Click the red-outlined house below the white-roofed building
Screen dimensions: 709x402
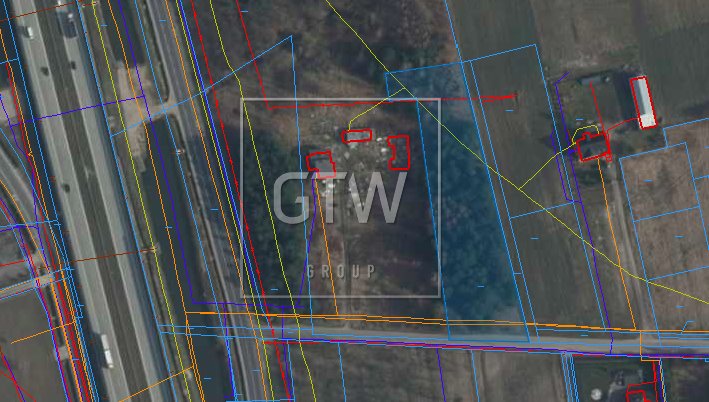[593, 147]
